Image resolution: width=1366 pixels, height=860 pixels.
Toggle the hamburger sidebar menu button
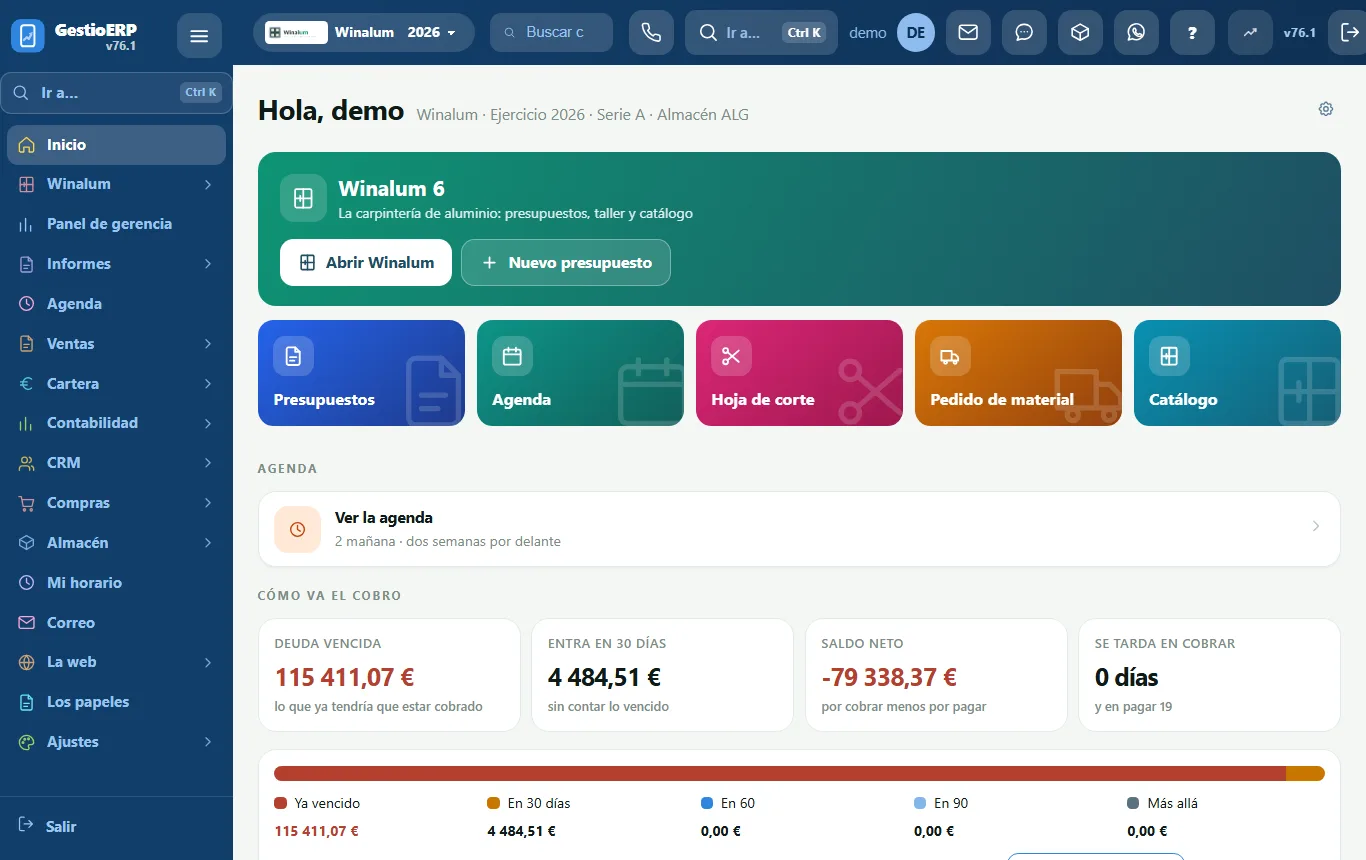[199, 37]
